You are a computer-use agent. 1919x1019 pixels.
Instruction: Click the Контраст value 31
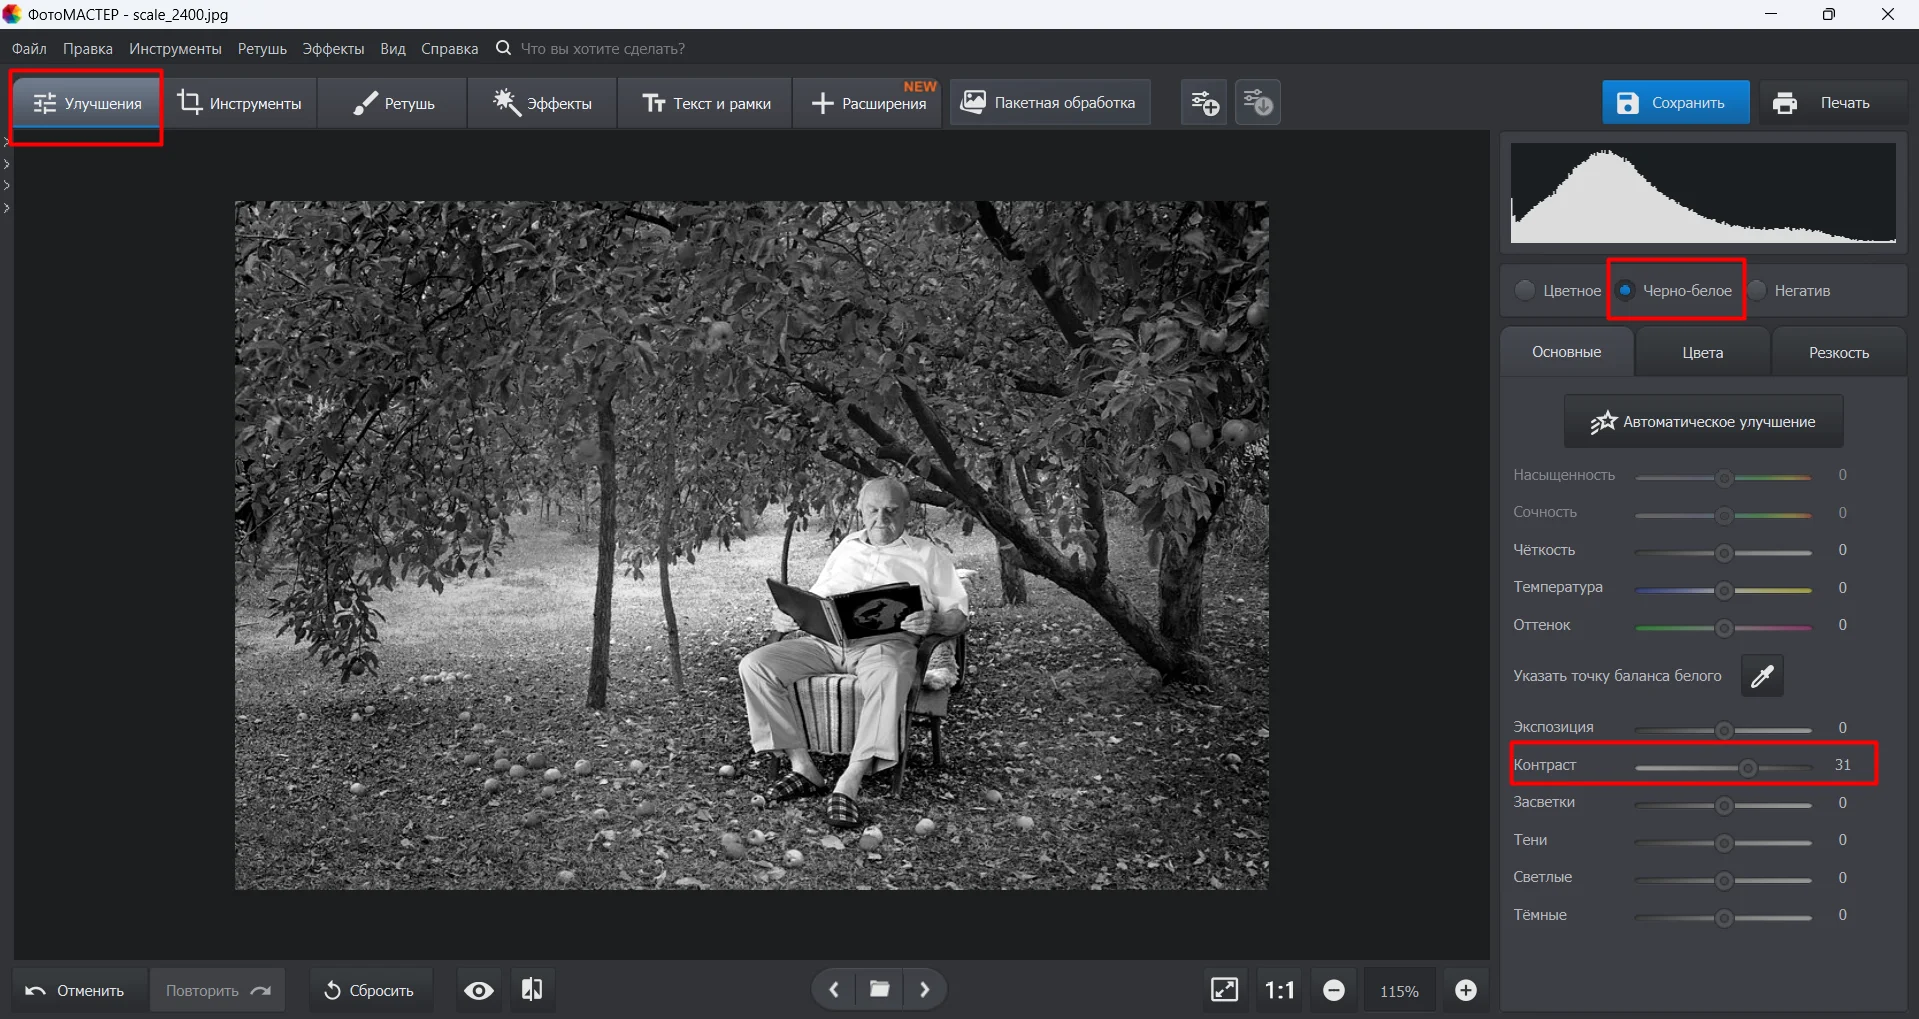click(x=1842, y=765)
